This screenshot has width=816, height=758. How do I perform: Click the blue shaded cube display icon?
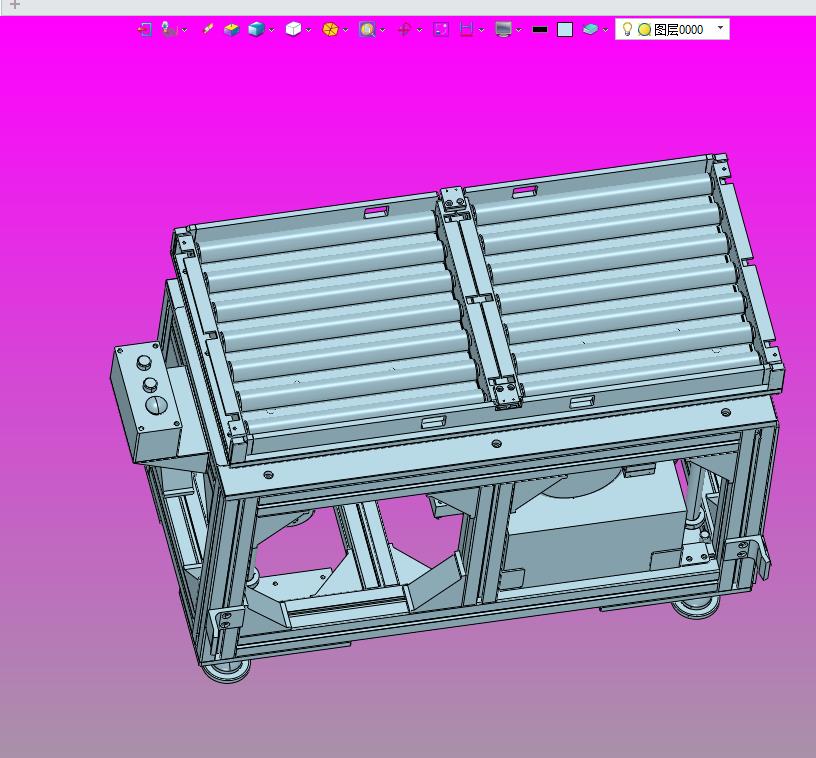(256, 30)
